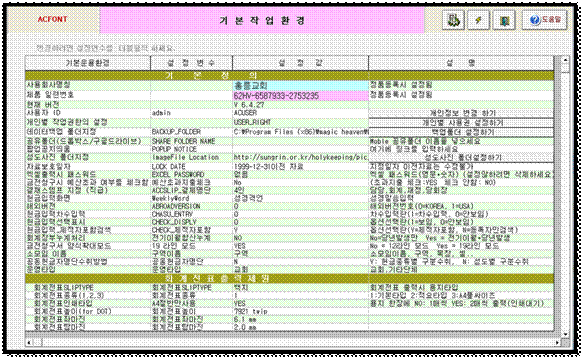Select the EXCEL PASSWORD setting value cell
The height and width of the screenshot is (362, 586).
300,174
